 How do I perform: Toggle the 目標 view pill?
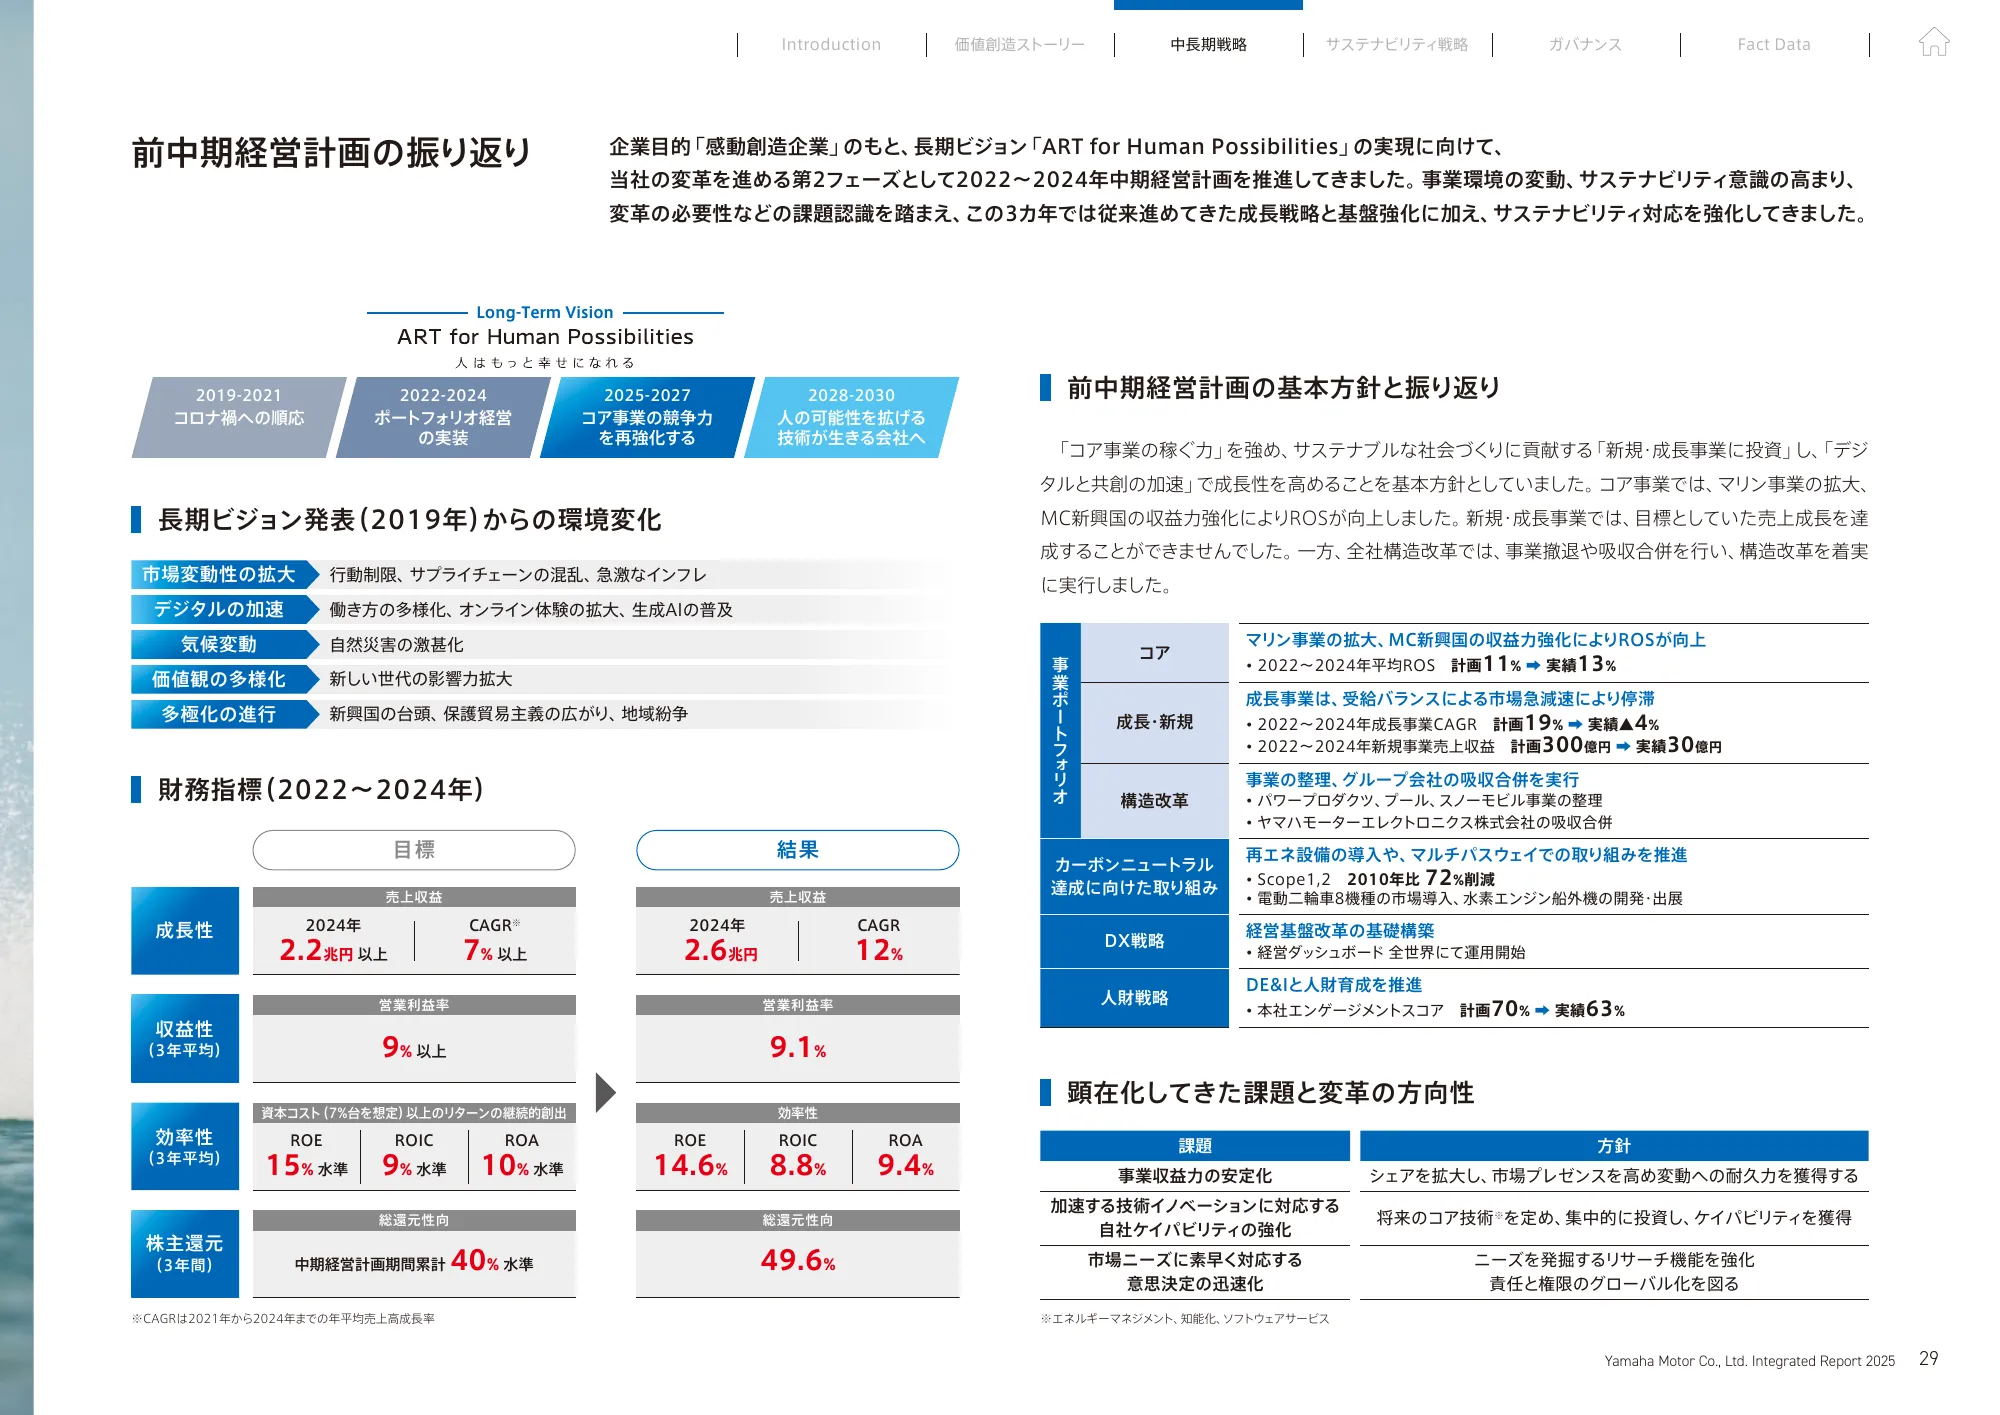pos(414,849)
